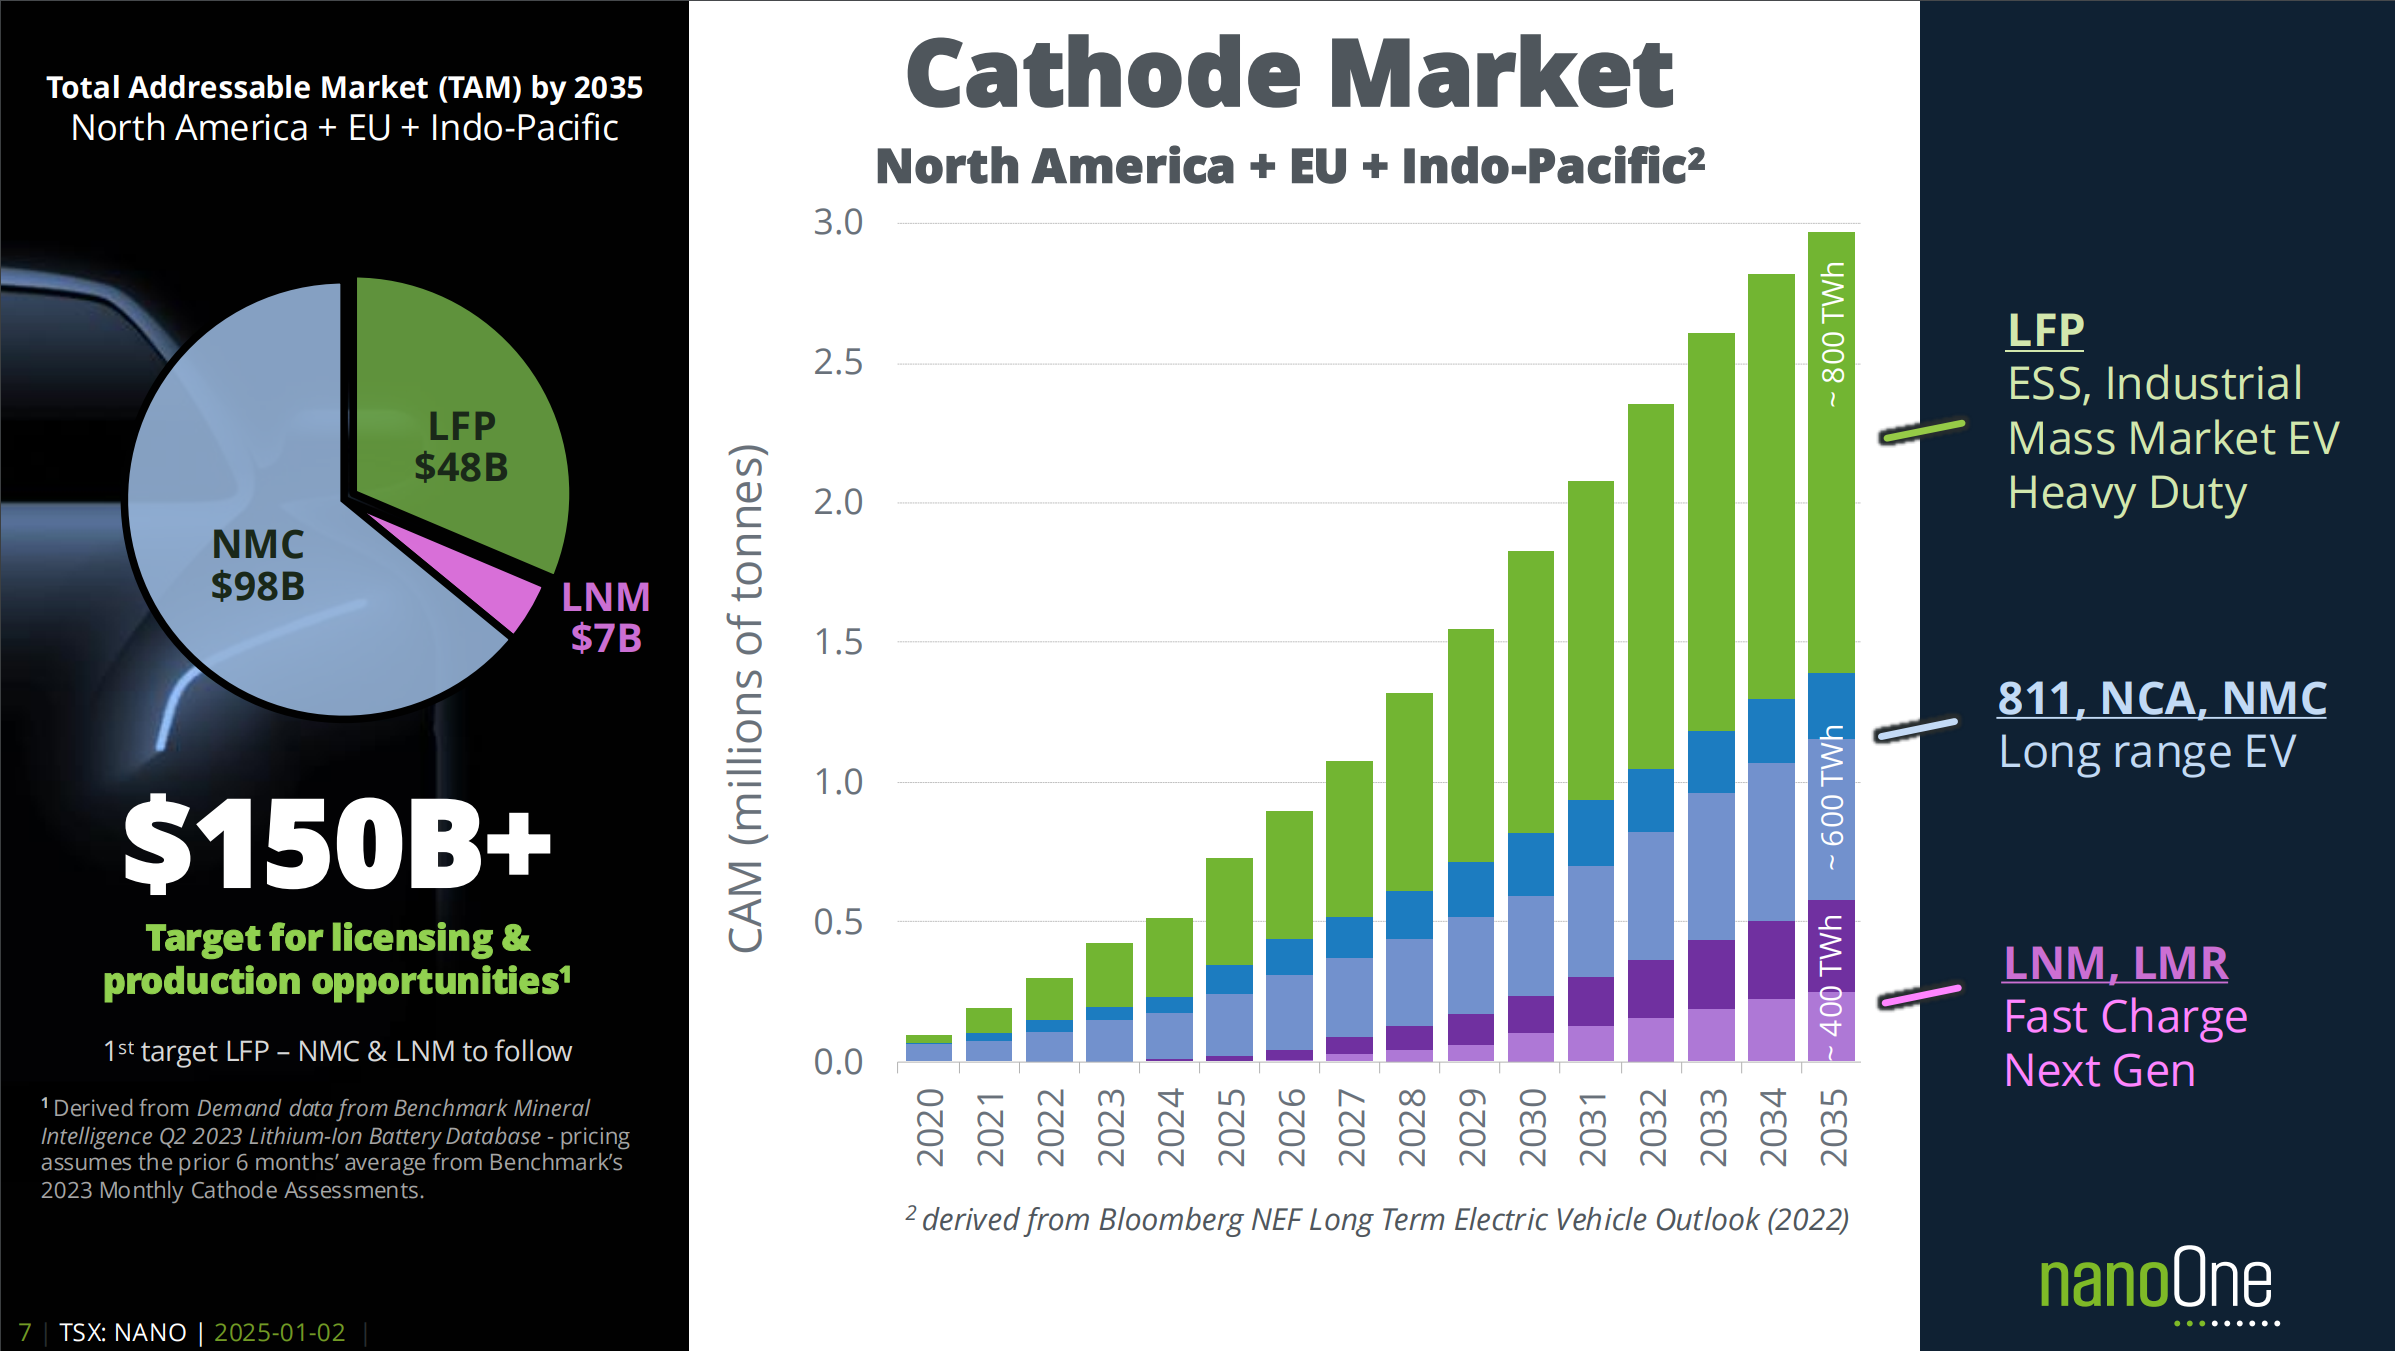Click the green segment of 2034 bar

1771,485
